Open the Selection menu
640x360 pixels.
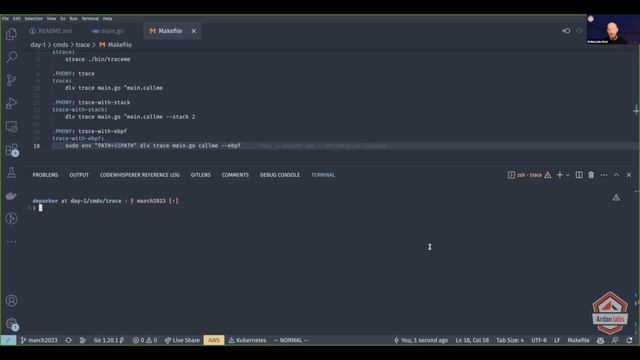point(33,18)
